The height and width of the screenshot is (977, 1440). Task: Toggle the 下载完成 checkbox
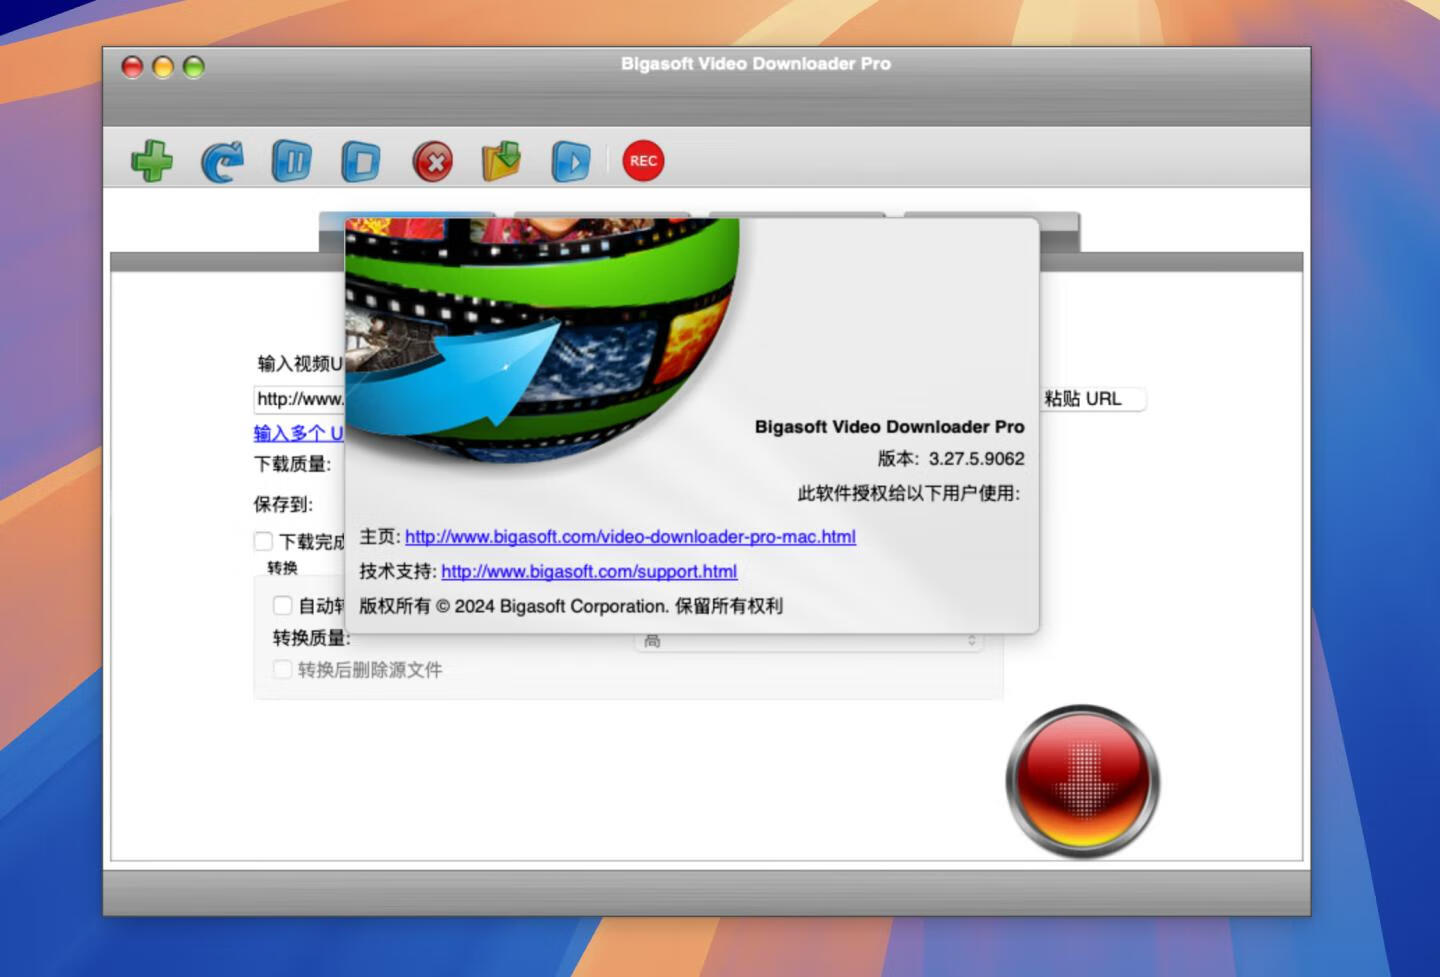coord(264,541)
